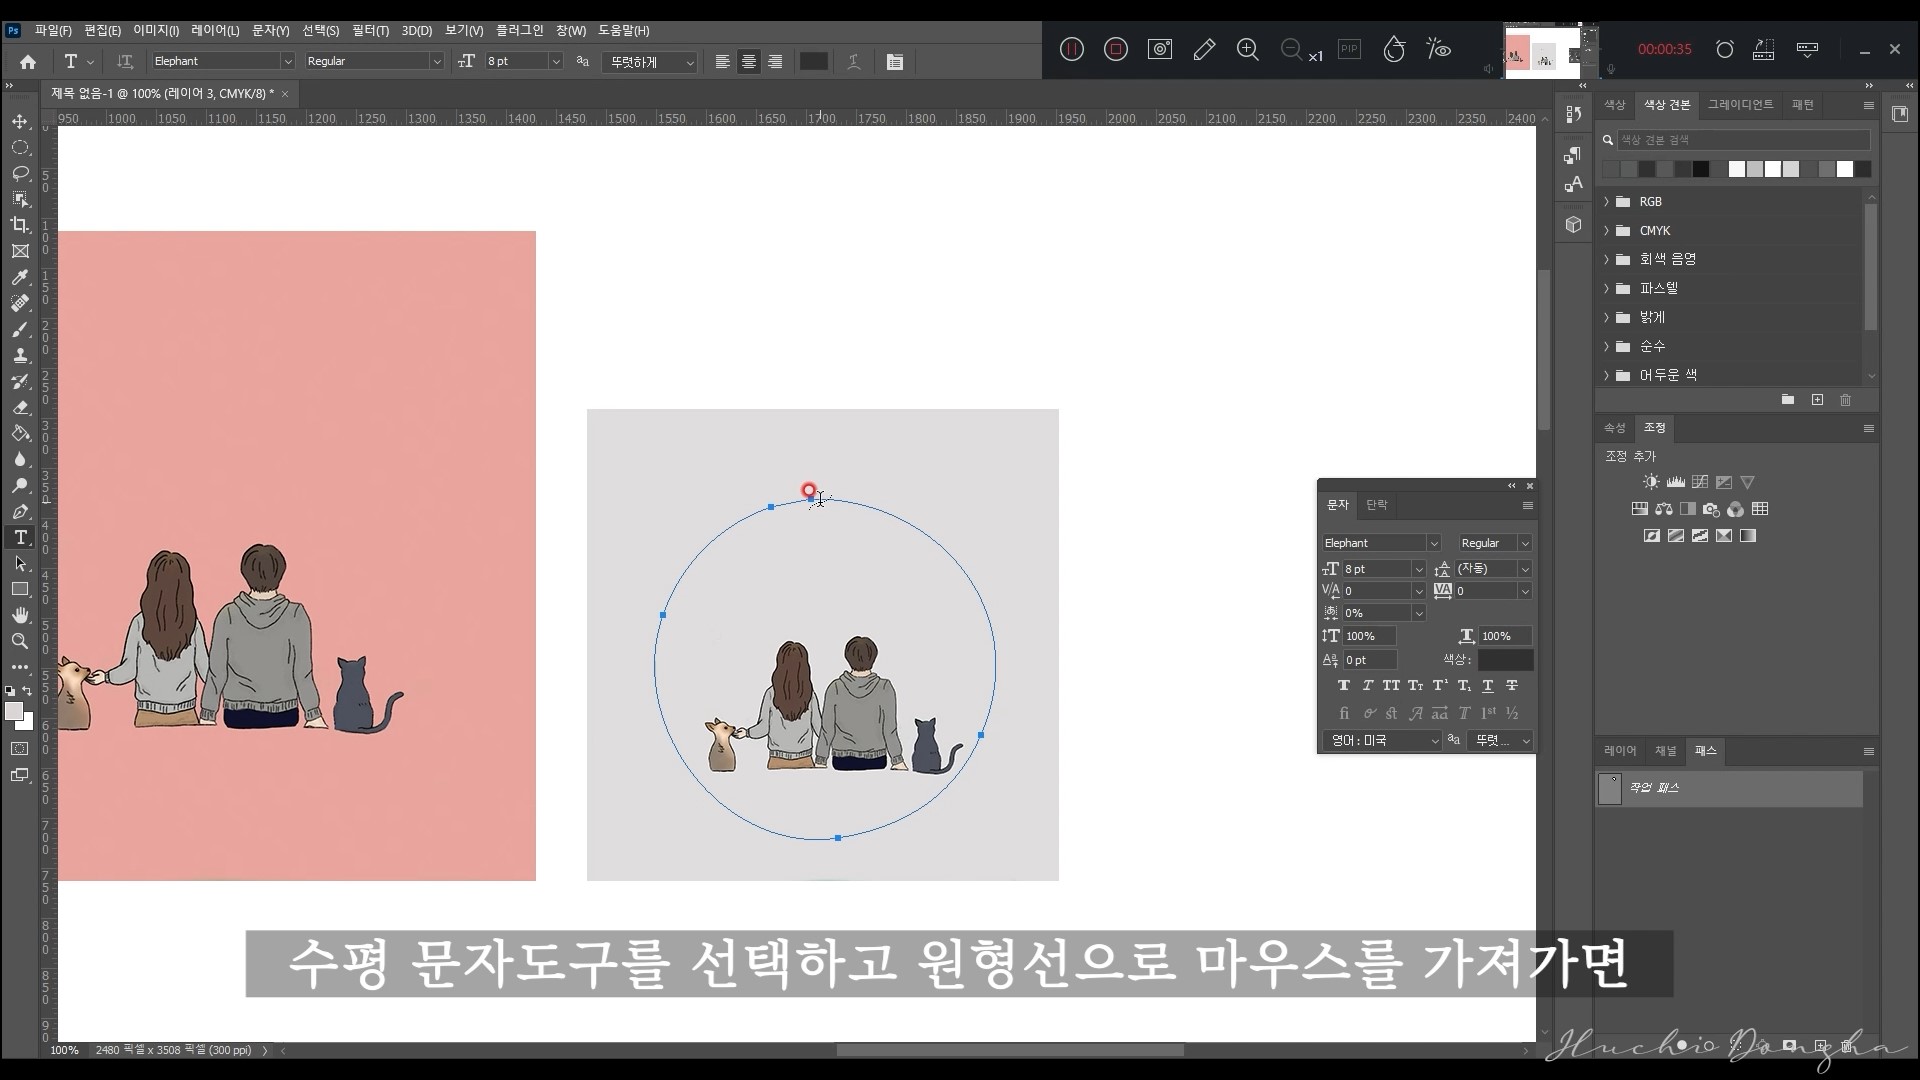Click the create new swatch group button
This screenshot has height=1080, width=1920.
click(x=1787, y=399)
